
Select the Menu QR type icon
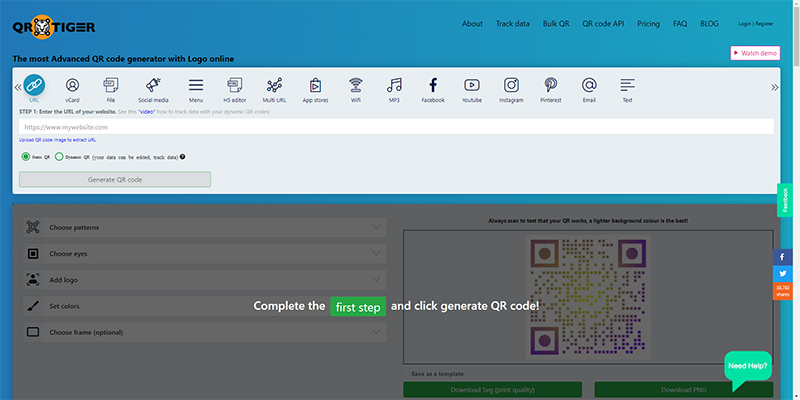196,85
